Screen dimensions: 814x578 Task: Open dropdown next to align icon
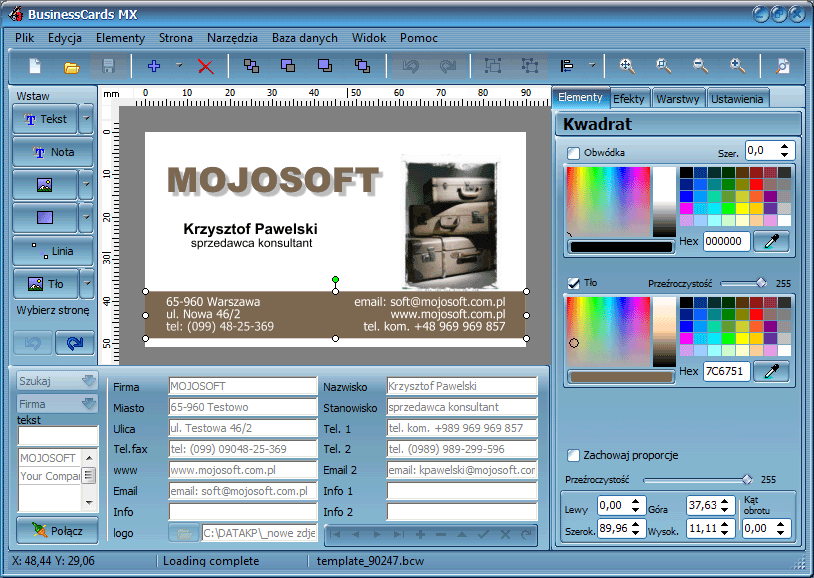click(x=592, y=66)
